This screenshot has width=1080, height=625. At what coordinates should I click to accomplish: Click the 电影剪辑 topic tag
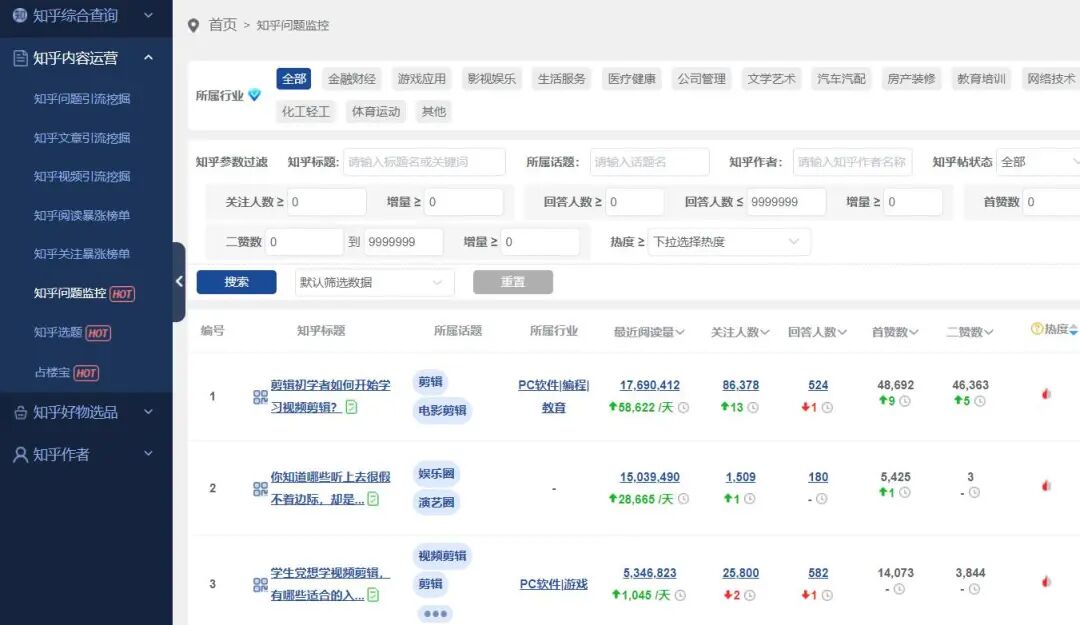(x=442, y=410)
